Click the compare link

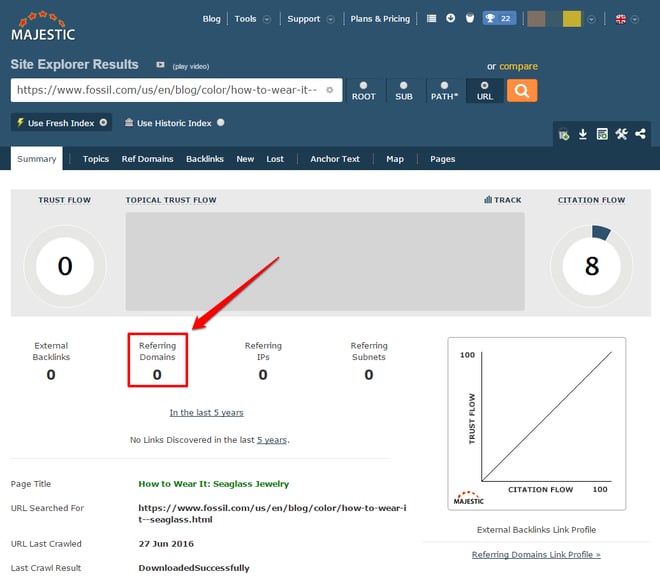519,66
